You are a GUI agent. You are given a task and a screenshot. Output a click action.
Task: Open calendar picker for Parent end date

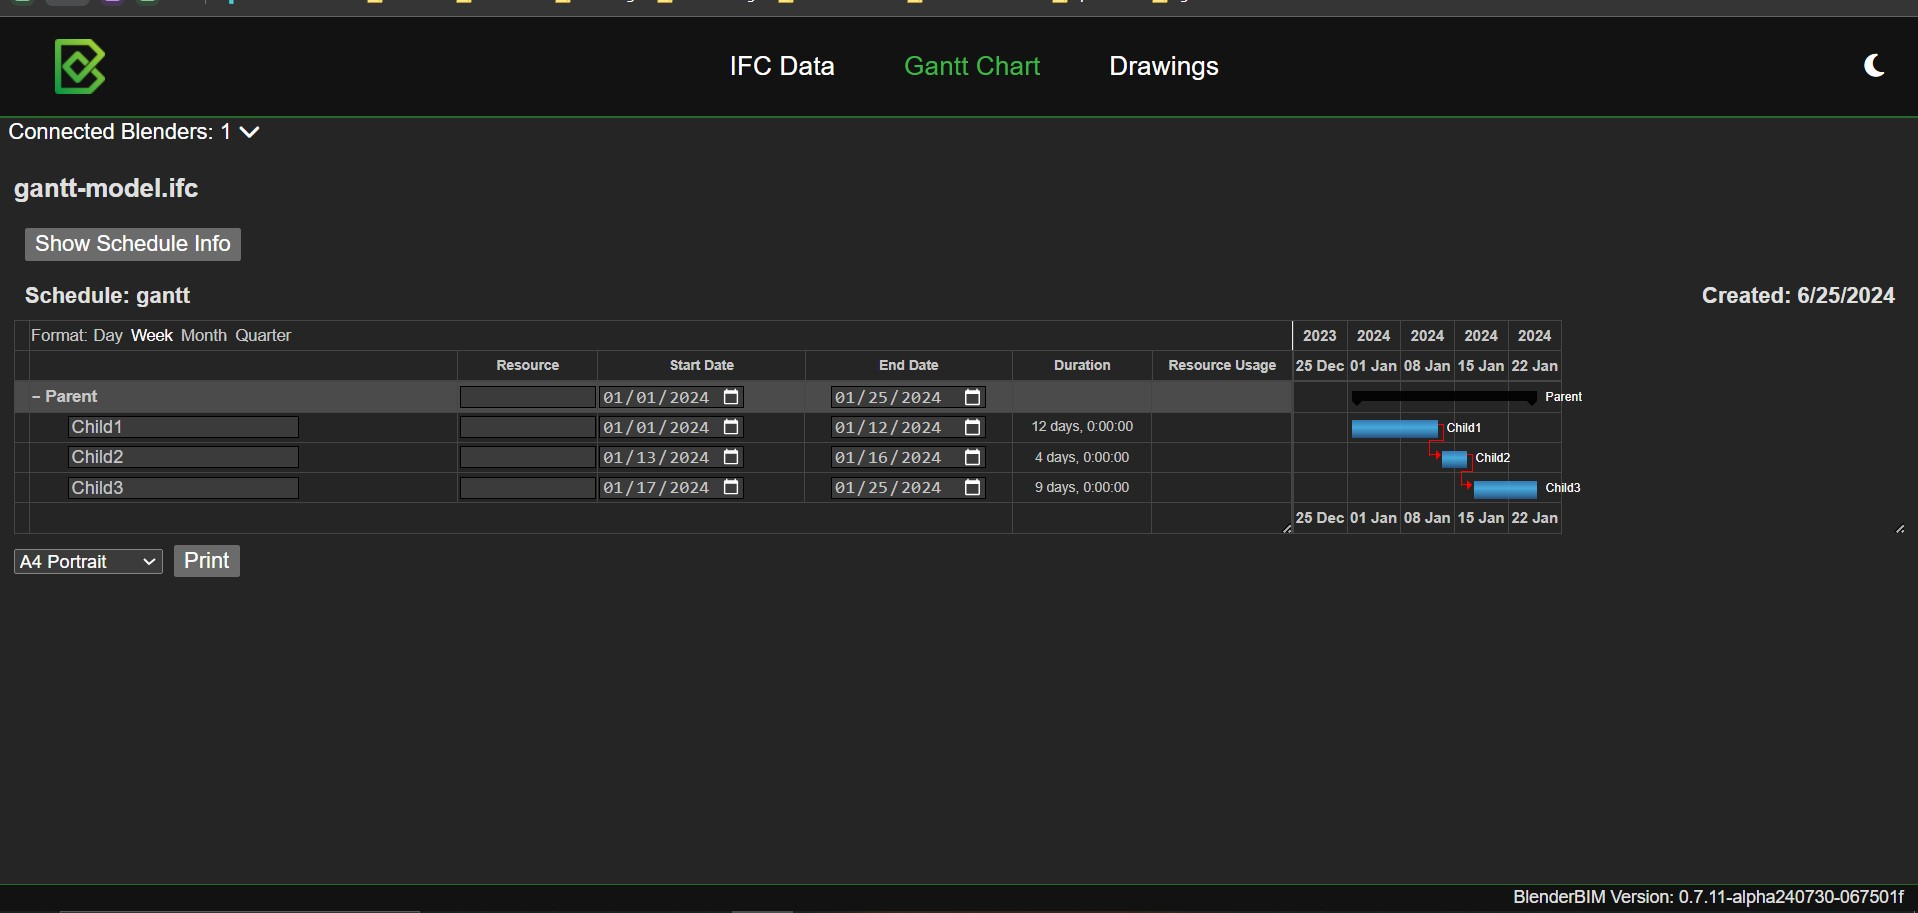pos(972,397)
